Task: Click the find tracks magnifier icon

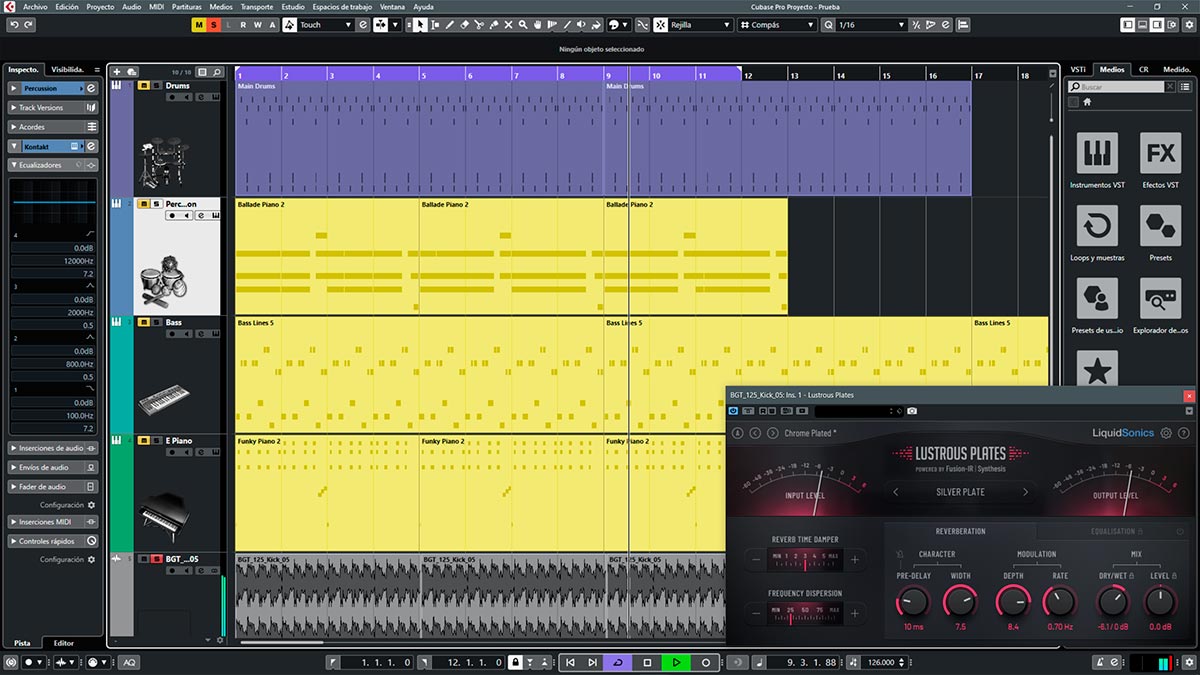Action: pos(217,72)
